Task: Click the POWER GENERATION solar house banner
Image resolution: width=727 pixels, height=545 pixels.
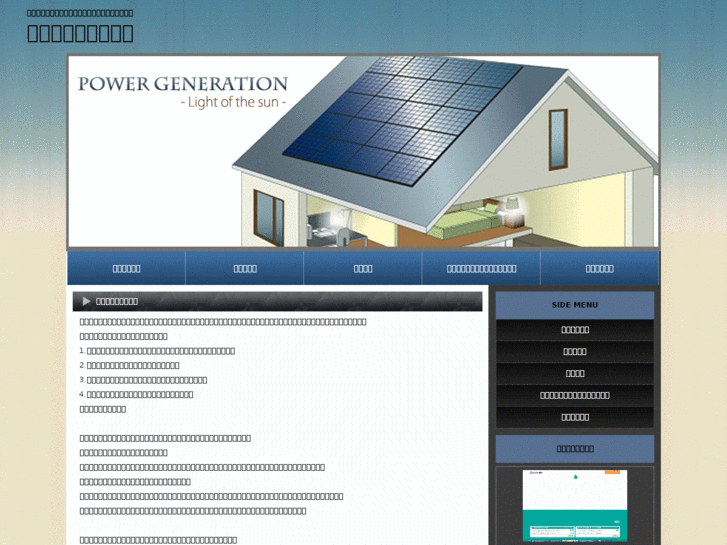Action: point(364,151)
